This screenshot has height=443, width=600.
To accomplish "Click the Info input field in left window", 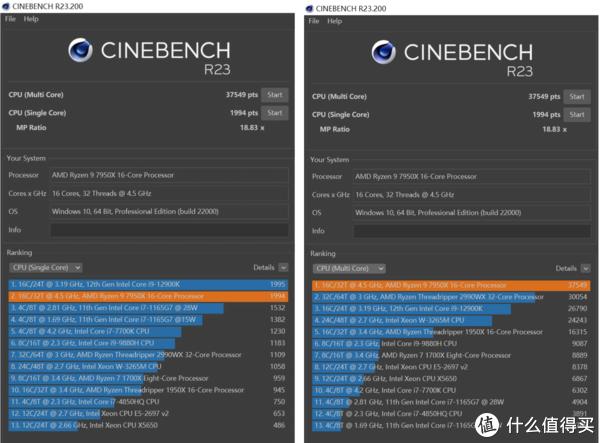I will 170,230.
